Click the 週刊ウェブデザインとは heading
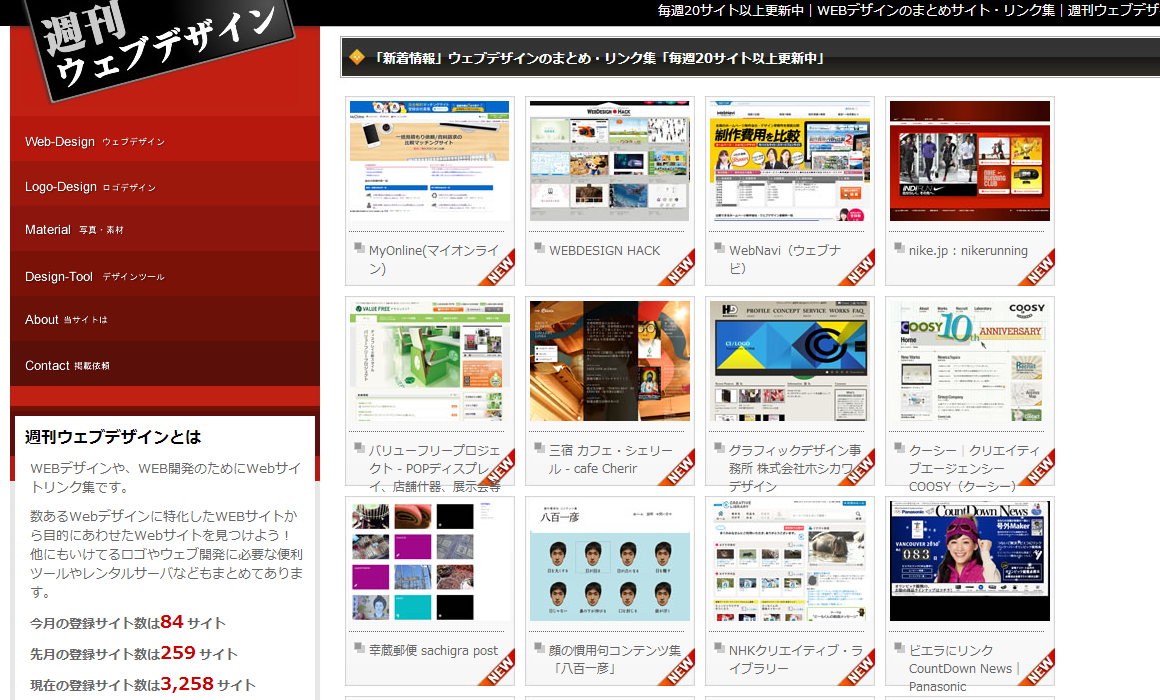Screen dimensions: 1160x700 [x=113, y=437]
